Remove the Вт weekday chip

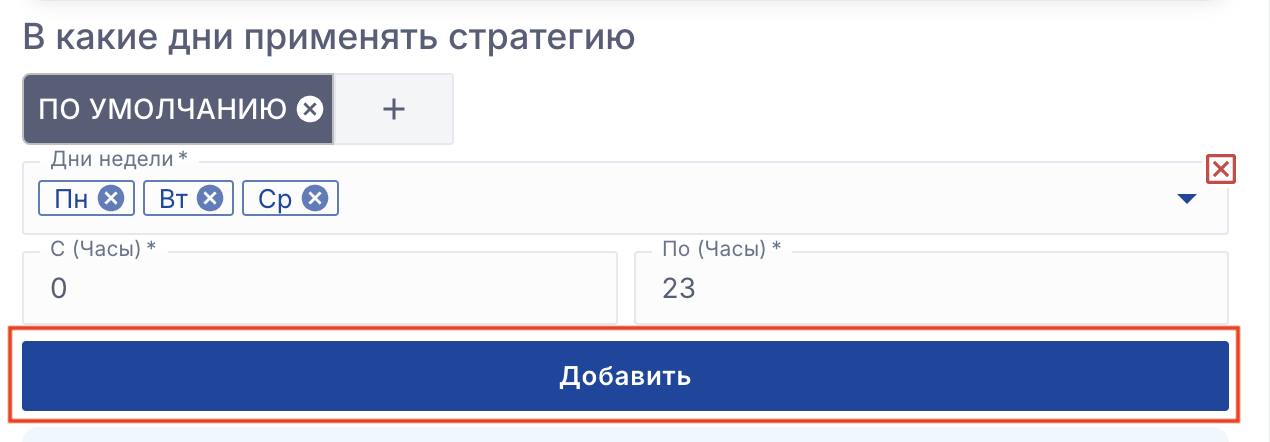coord(209,199)
